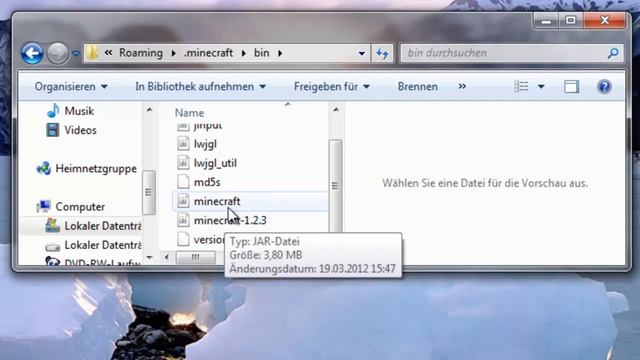
Task: Click the version file icon
Action: point(183,239)
